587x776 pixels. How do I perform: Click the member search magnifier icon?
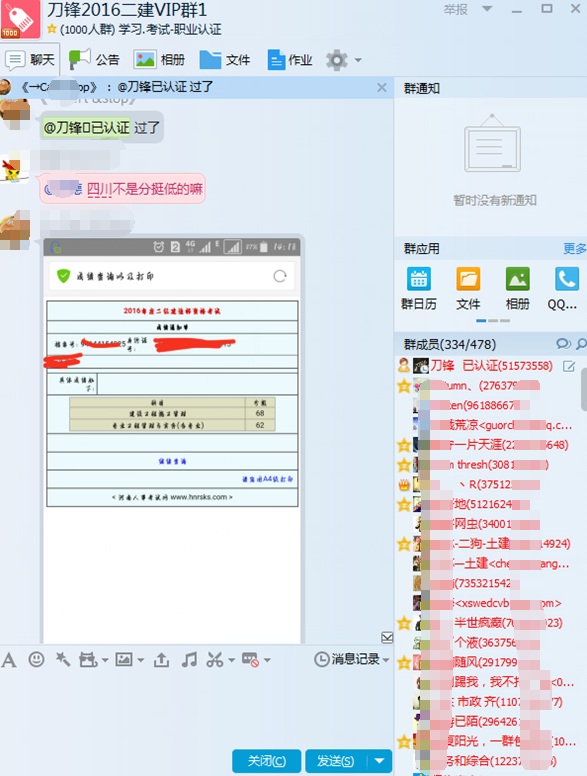pyautogui.click(x=582, y=343)
